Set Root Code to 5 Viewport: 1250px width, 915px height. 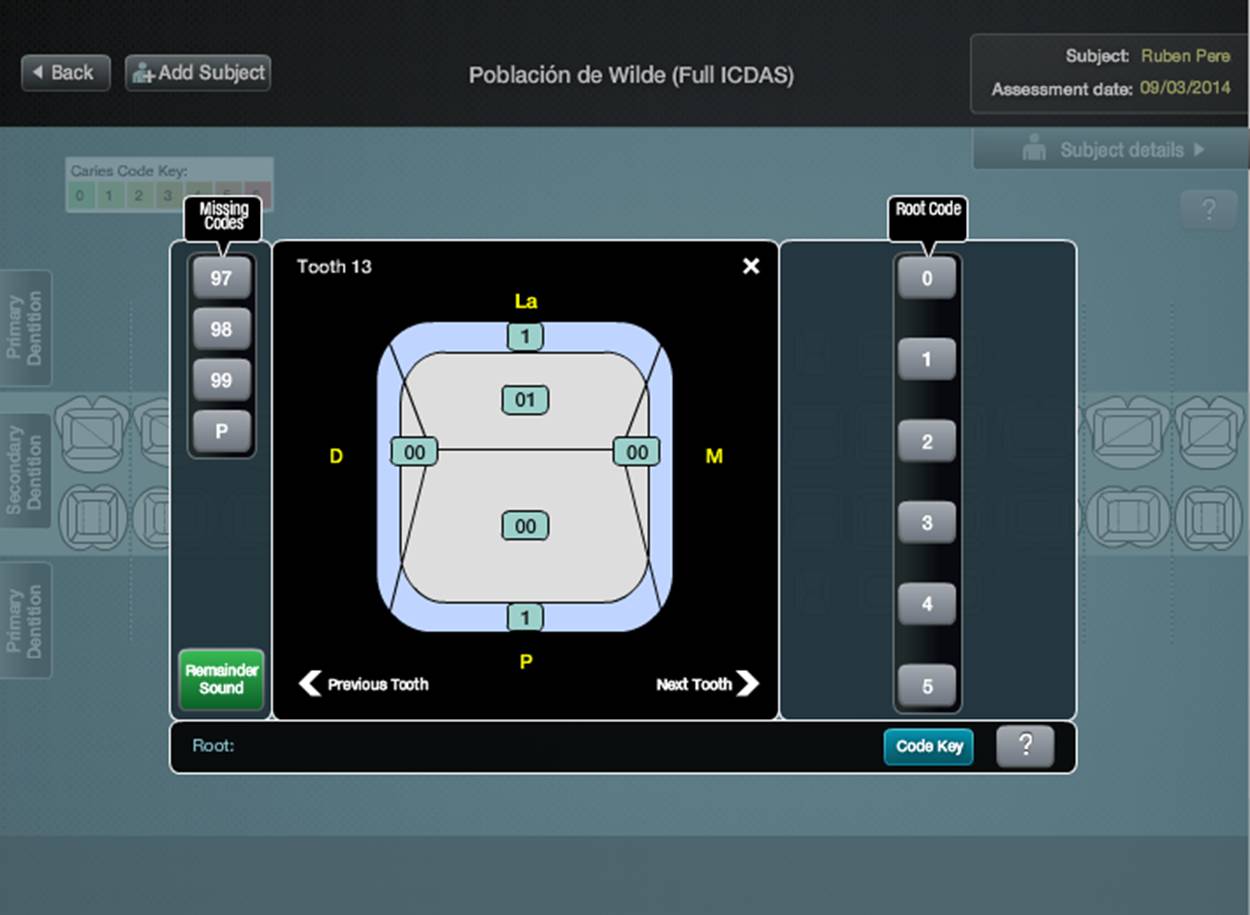pos(926,686)
